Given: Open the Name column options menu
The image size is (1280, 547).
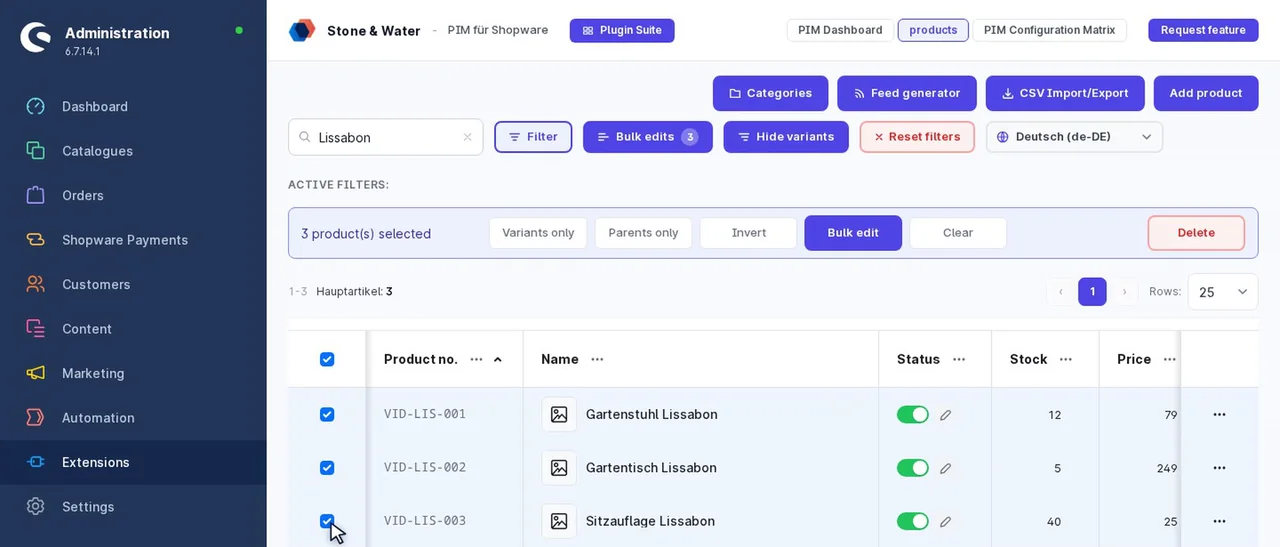Looking at the screenshot, I should pos(597,359).
